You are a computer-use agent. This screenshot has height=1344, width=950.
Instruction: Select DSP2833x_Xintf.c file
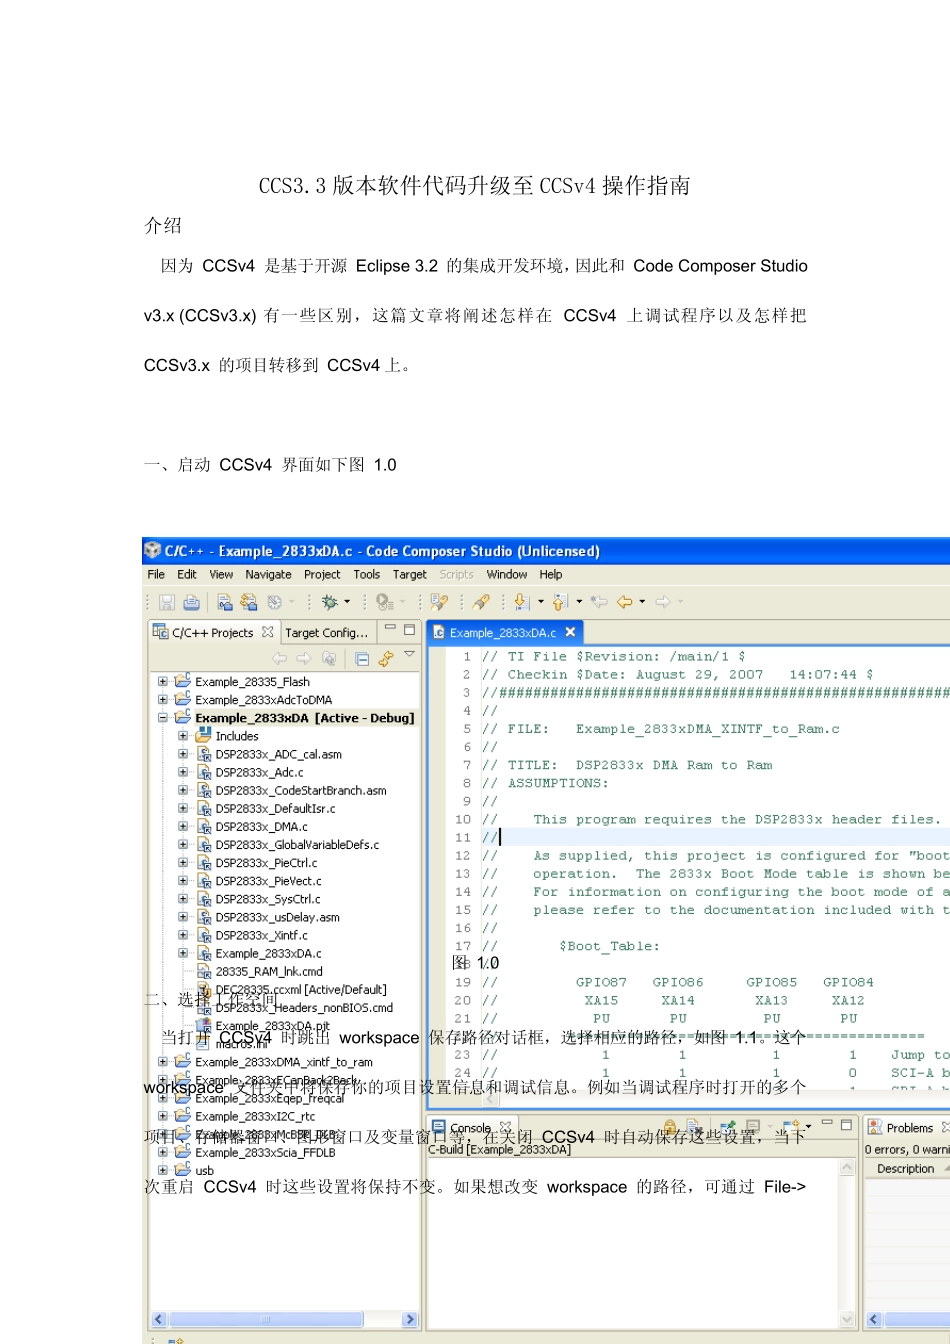click(261, 935)
